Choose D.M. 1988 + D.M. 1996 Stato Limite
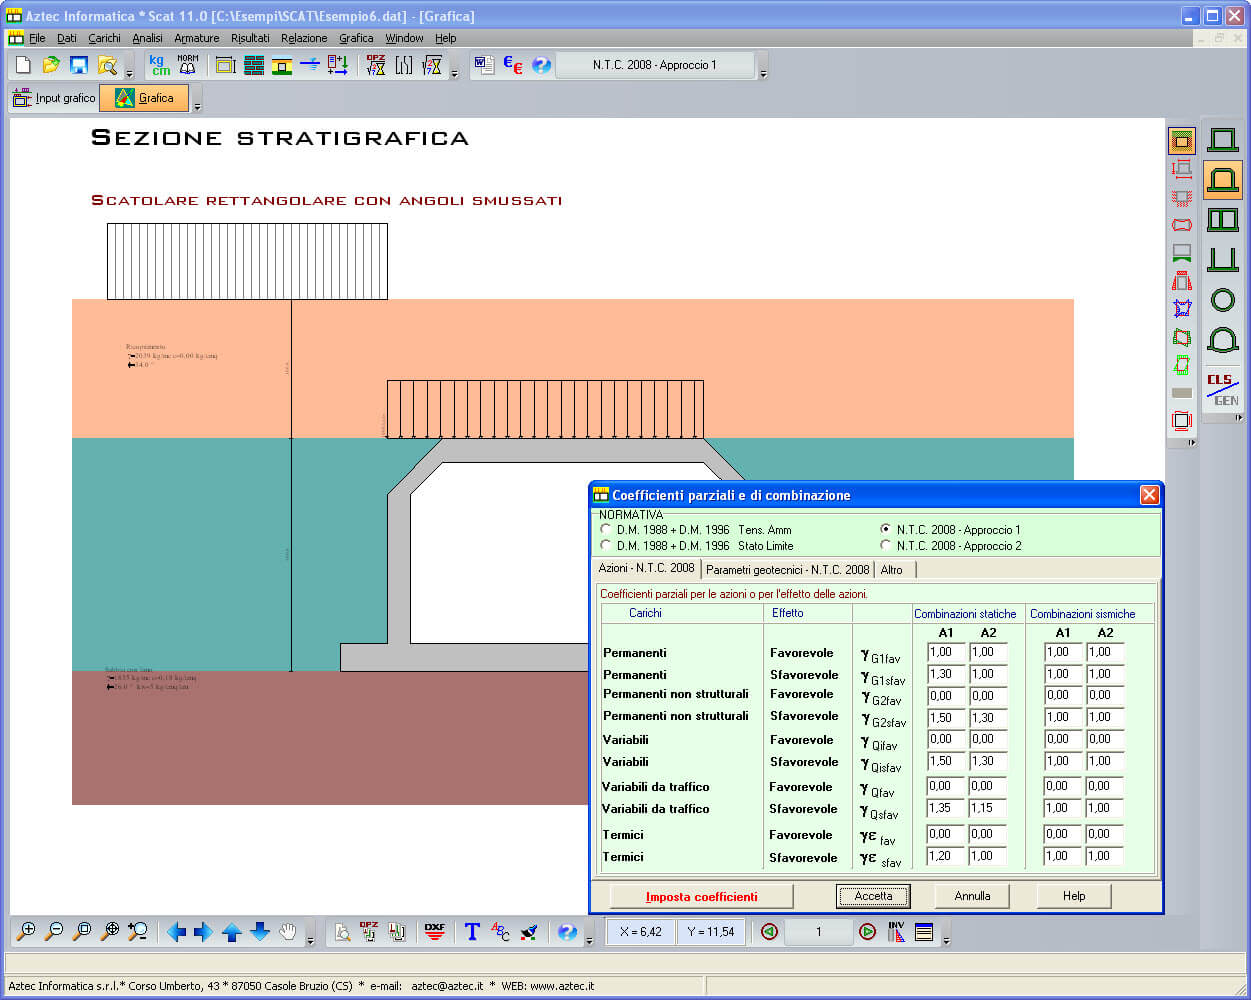Viewport: 1251px width, 1000px height. (x=605, y=545)
